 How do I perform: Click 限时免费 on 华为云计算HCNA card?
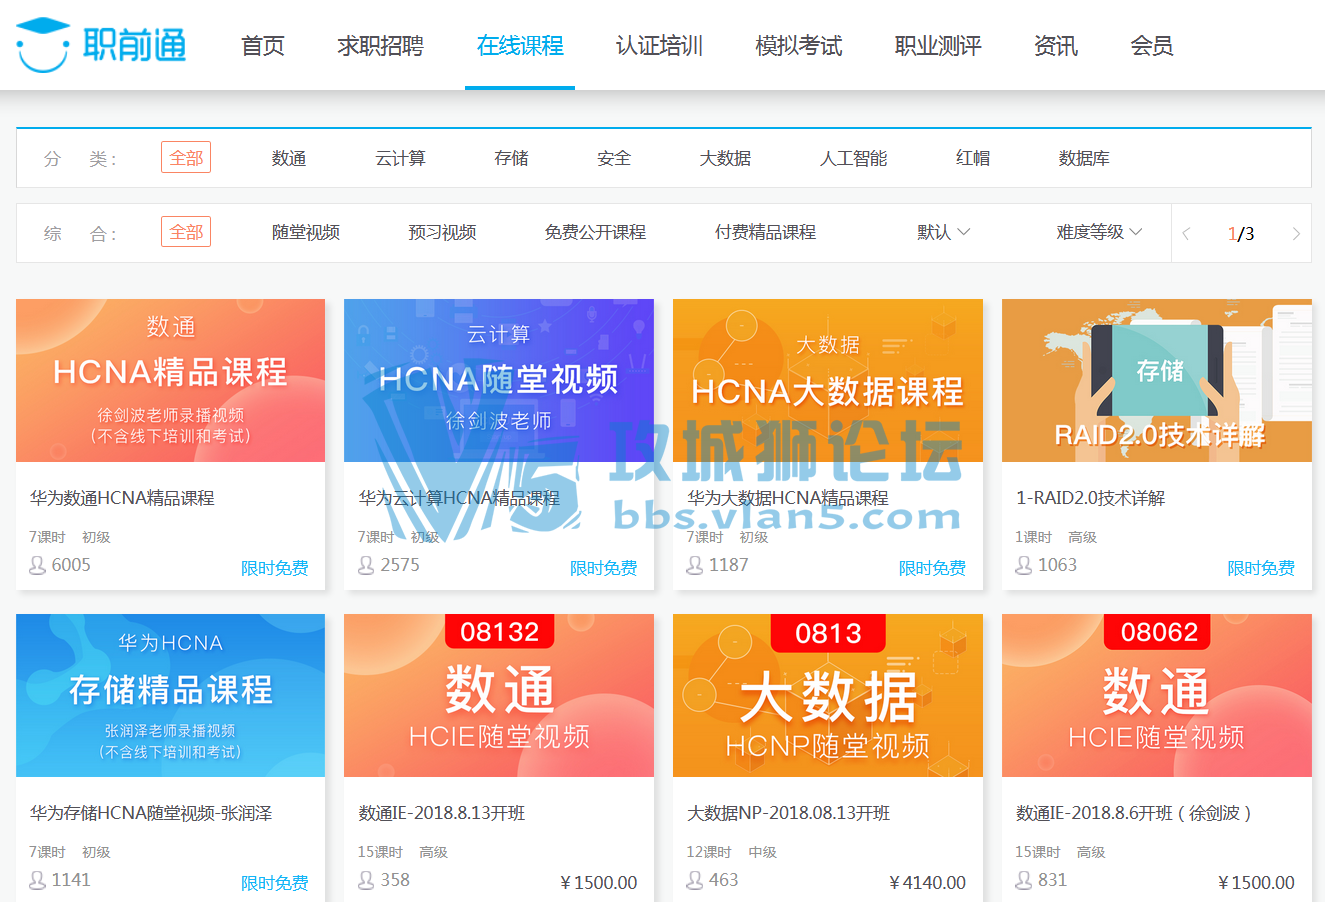tap(604, 568)
